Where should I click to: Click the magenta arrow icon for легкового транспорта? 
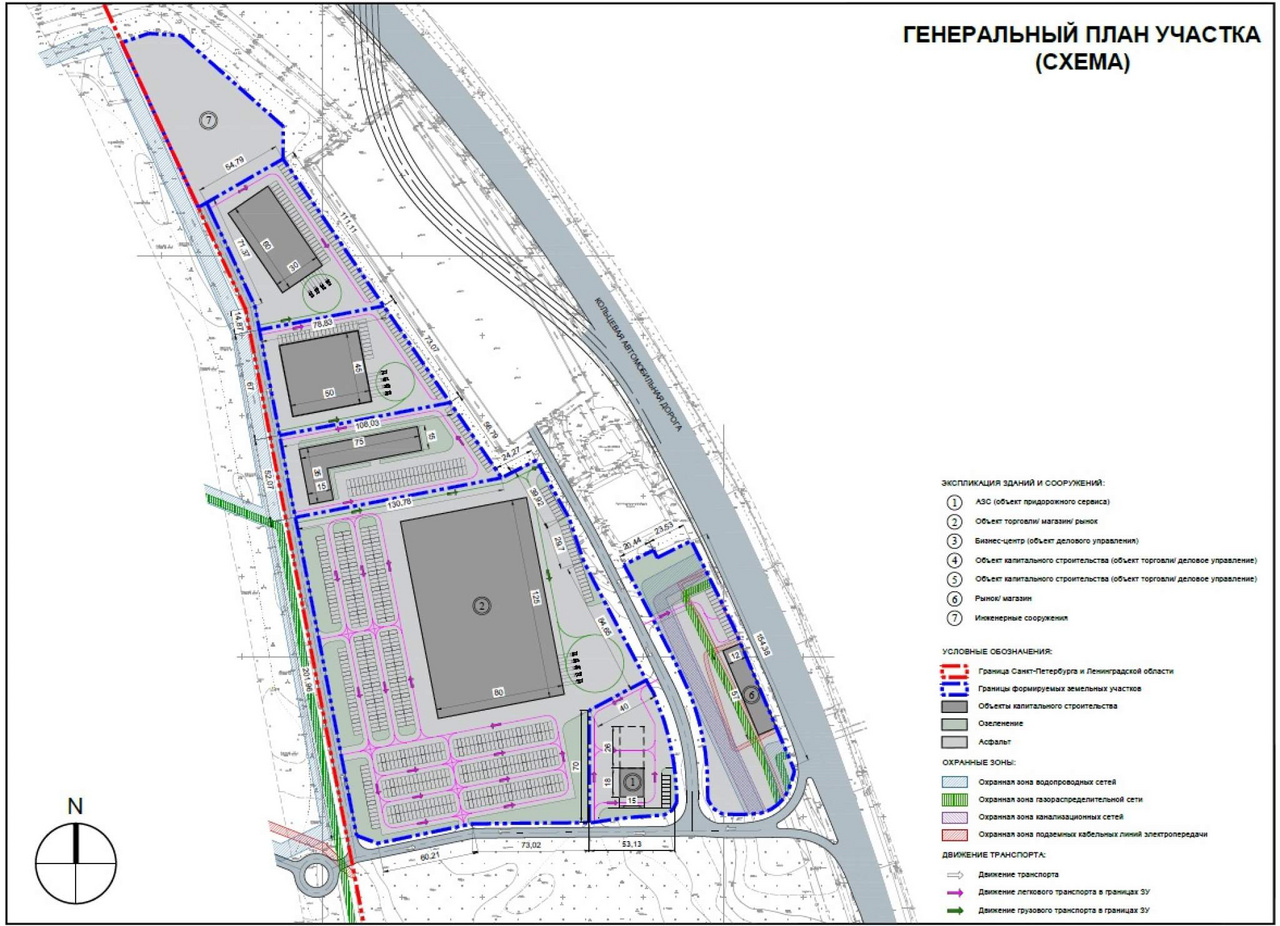tap(954, 892)
